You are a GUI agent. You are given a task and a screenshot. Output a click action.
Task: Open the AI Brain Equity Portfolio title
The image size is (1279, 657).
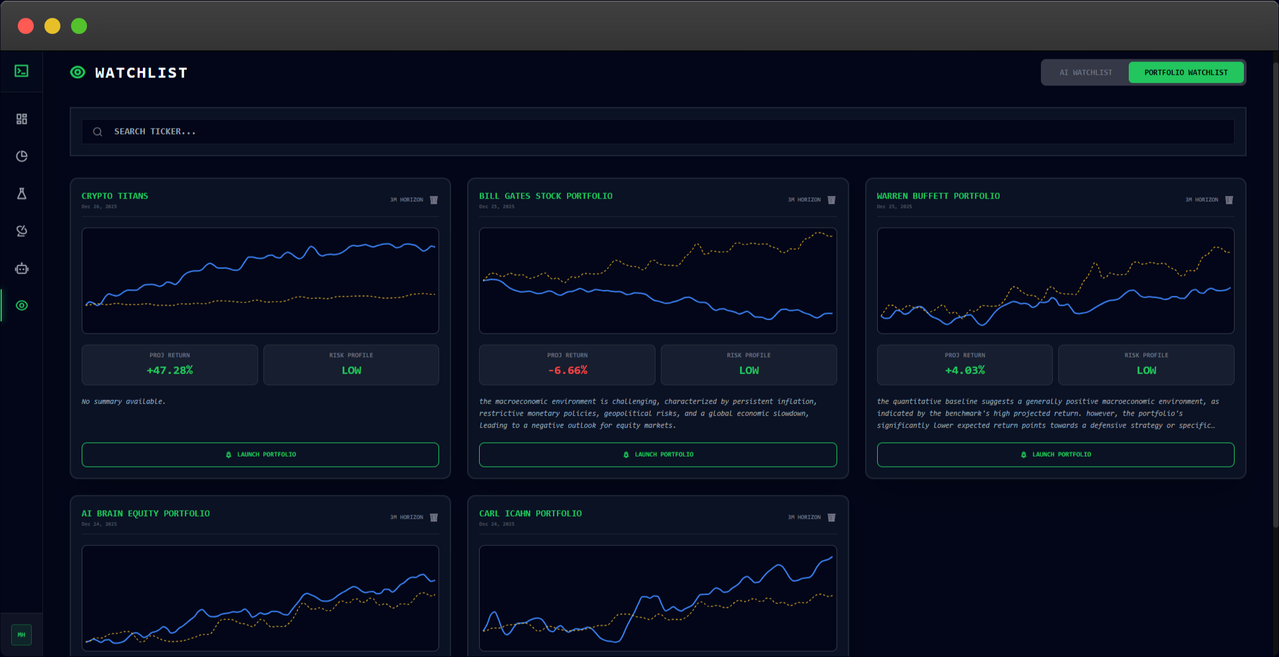click(x=146, y=513)
